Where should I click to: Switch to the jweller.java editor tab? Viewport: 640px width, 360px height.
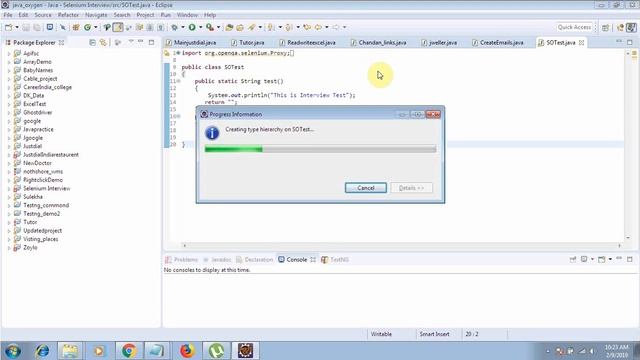439,42
